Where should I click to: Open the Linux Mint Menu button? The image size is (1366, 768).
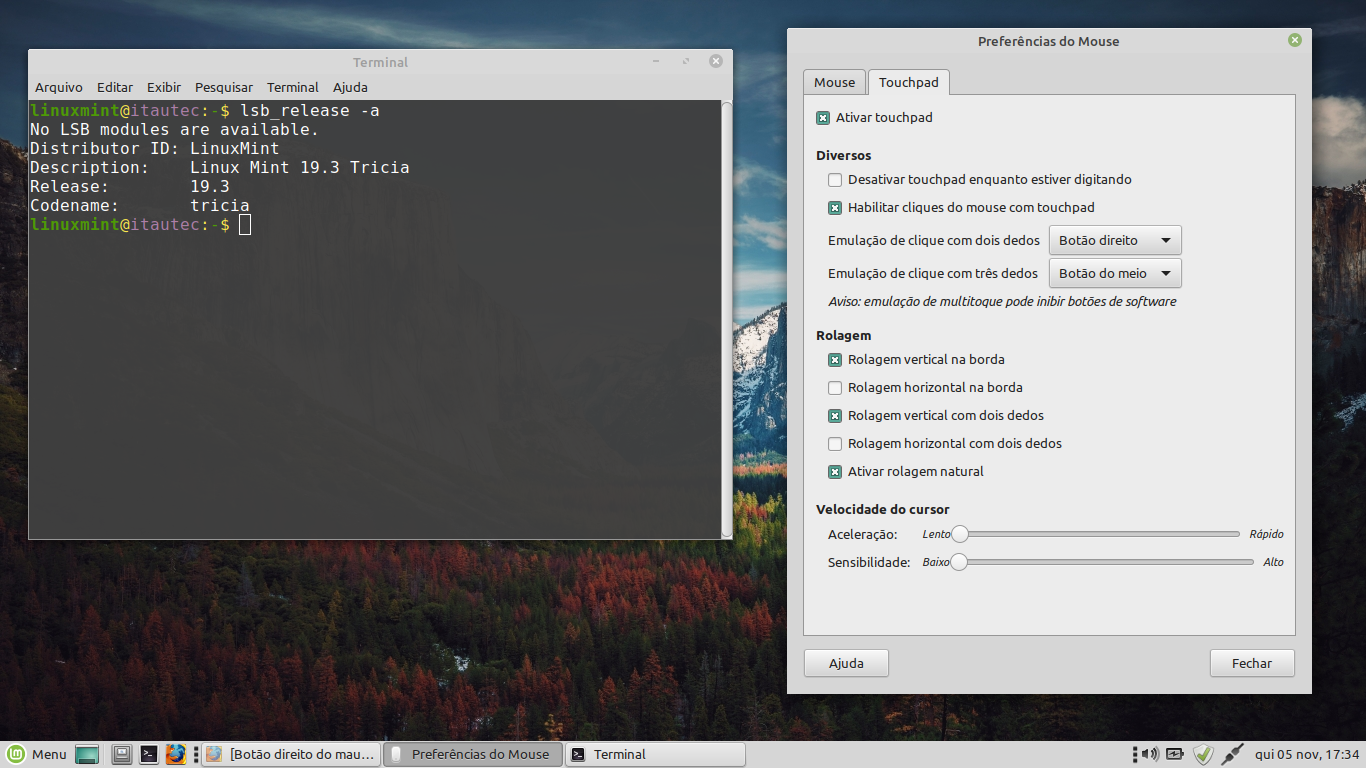pos(37,754)
